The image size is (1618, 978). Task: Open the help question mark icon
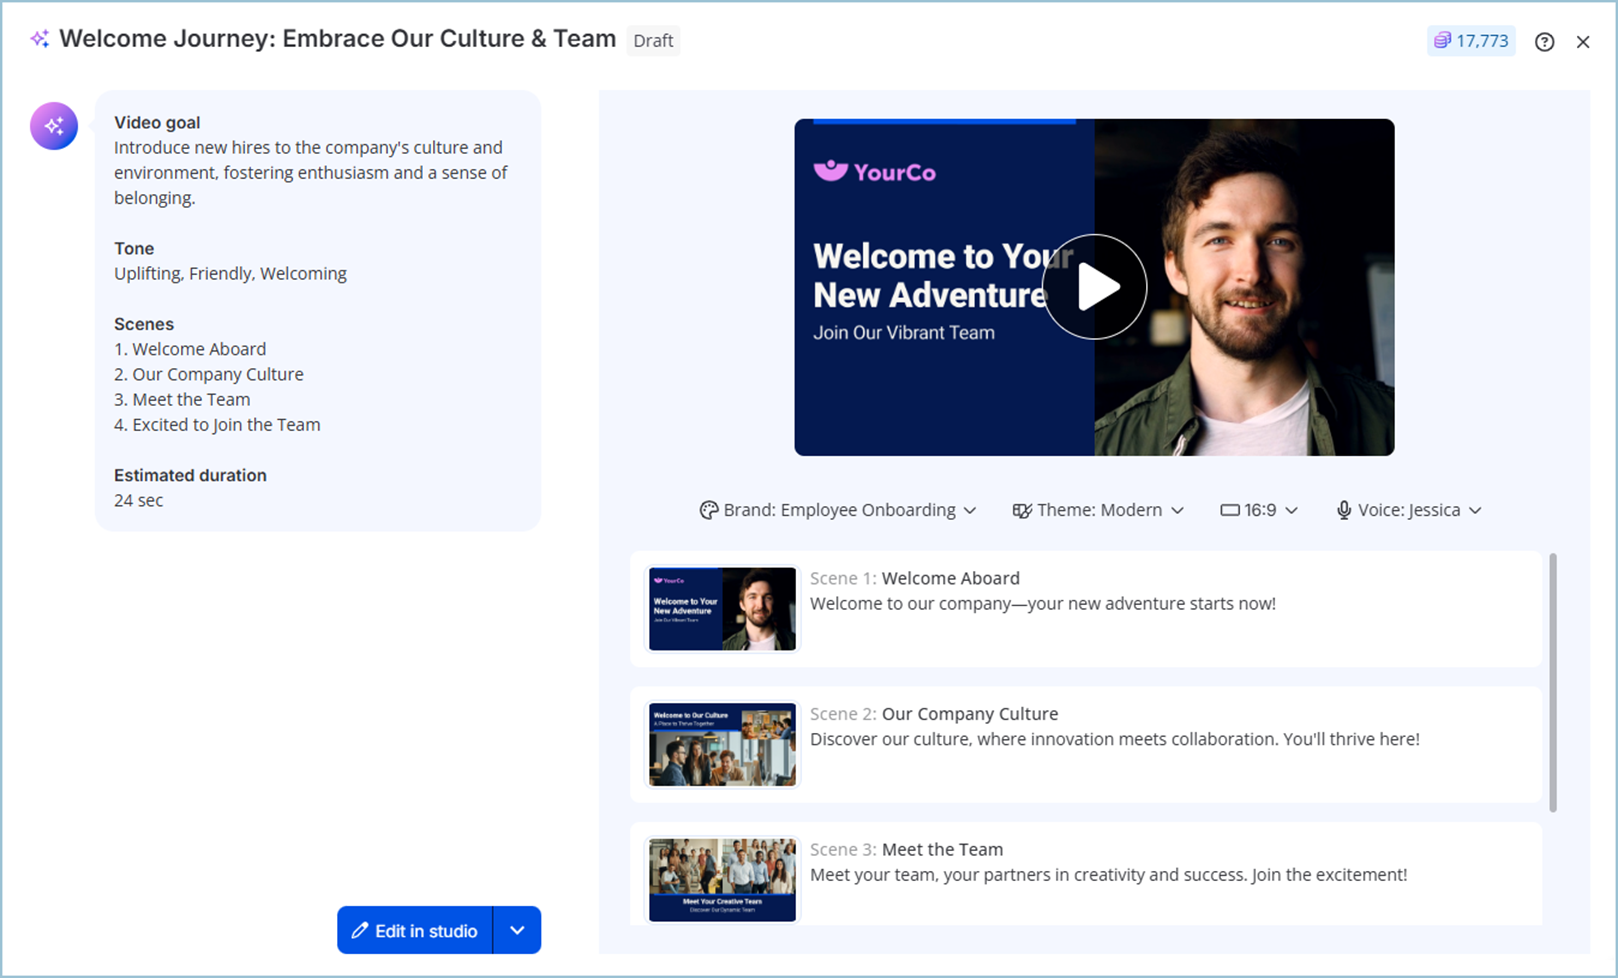point(1544,41)
